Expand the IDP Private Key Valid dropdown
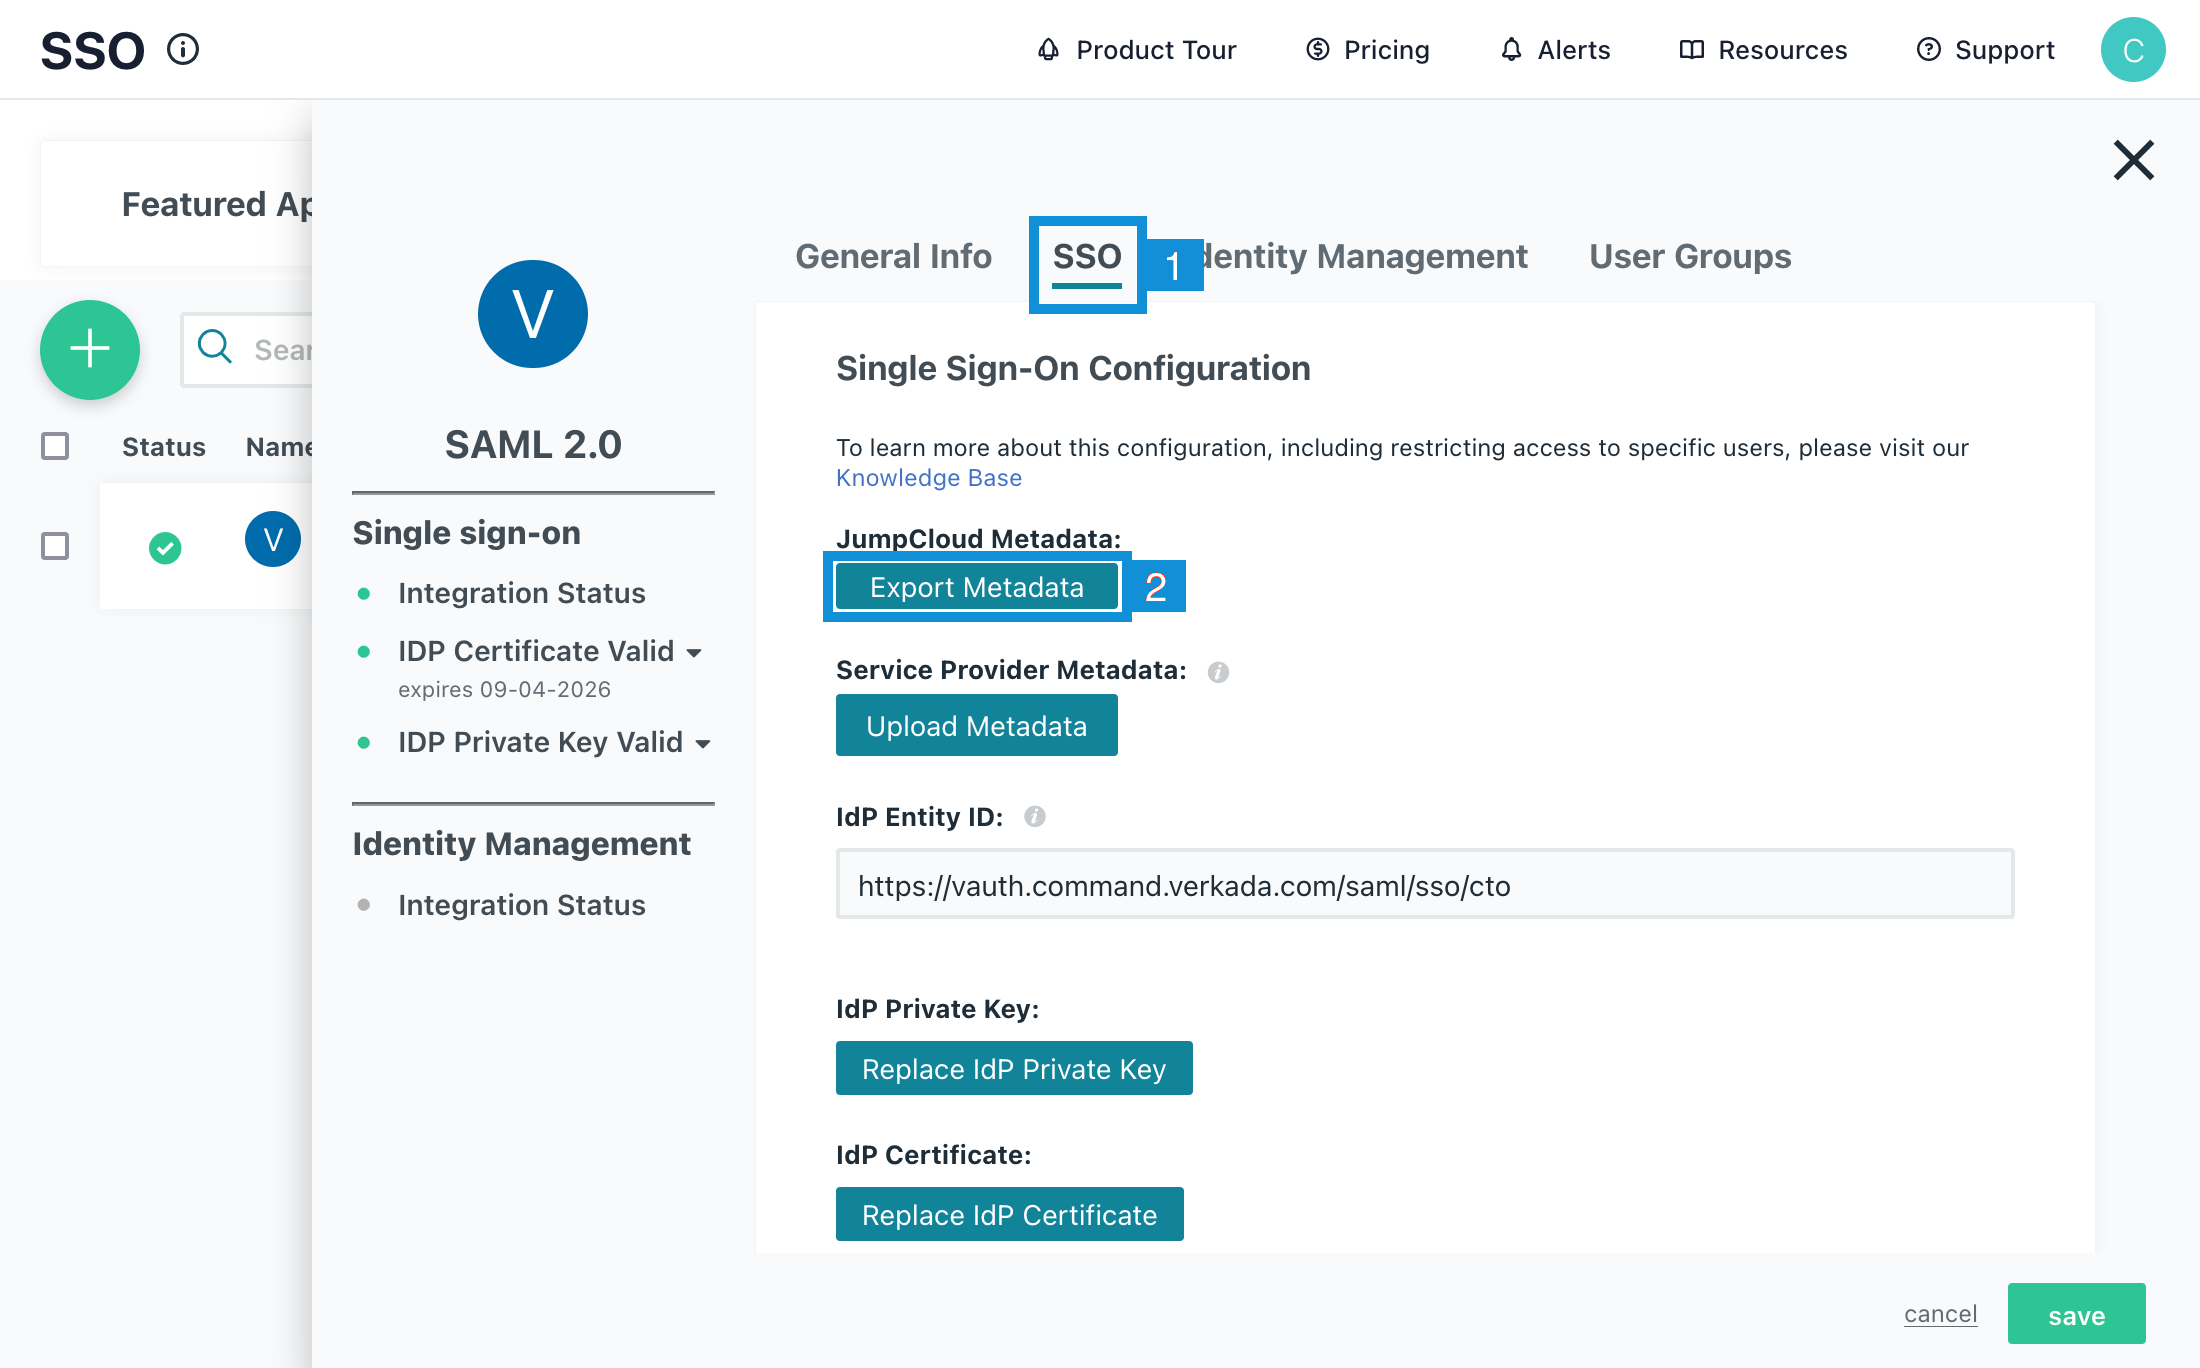 pyautogui.click(x=703, y=744)
